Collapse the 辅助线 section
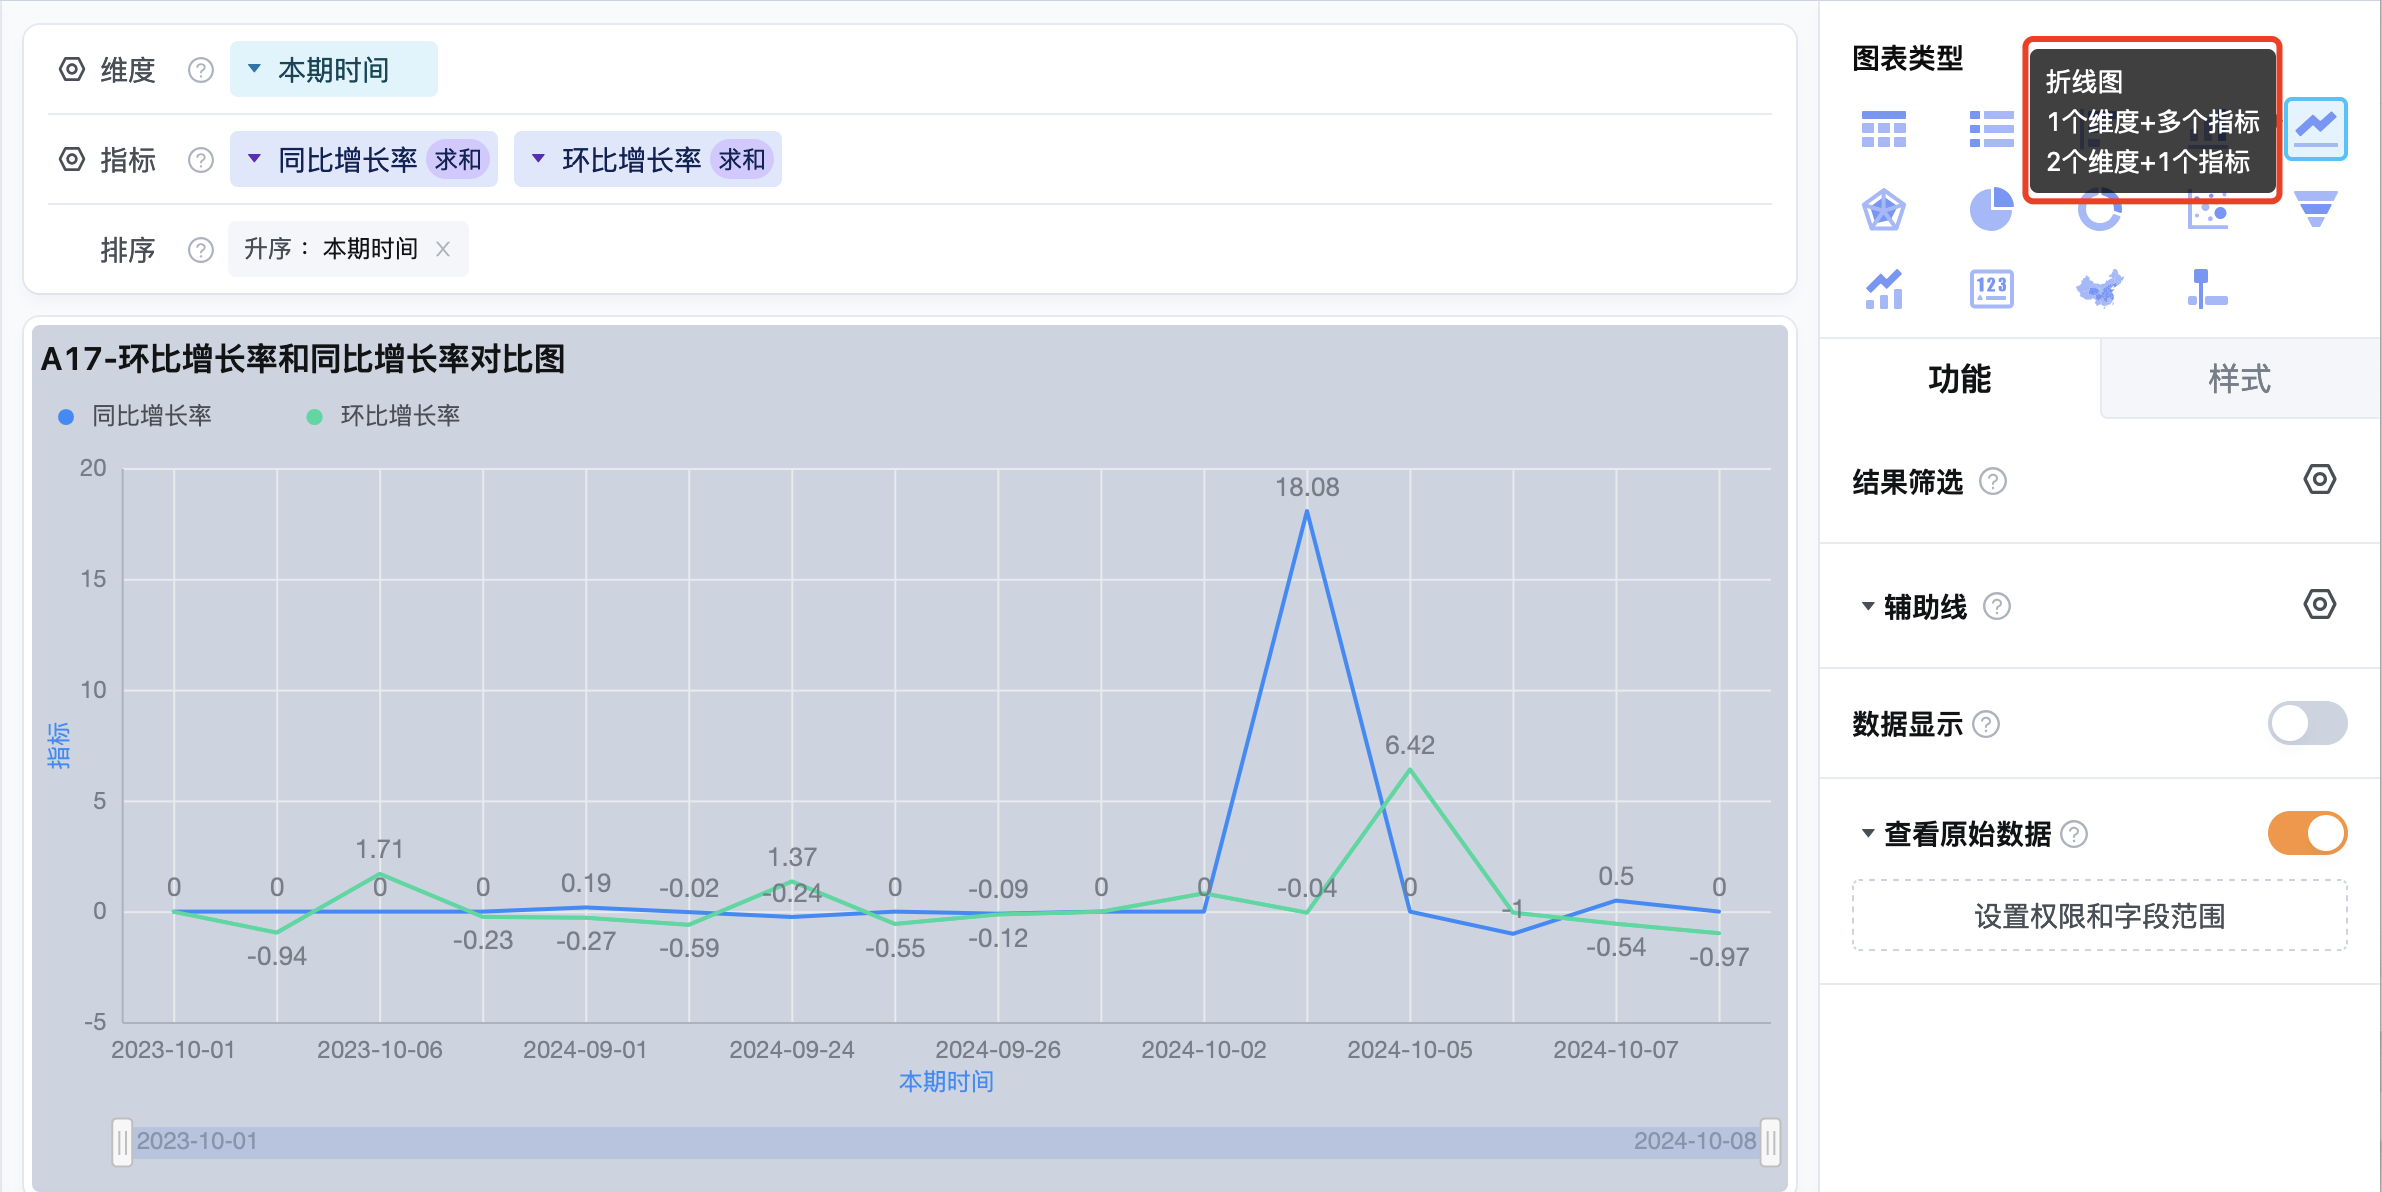The height and width of the screenshot is (1192, 2382). click(x=1867, y=607)
